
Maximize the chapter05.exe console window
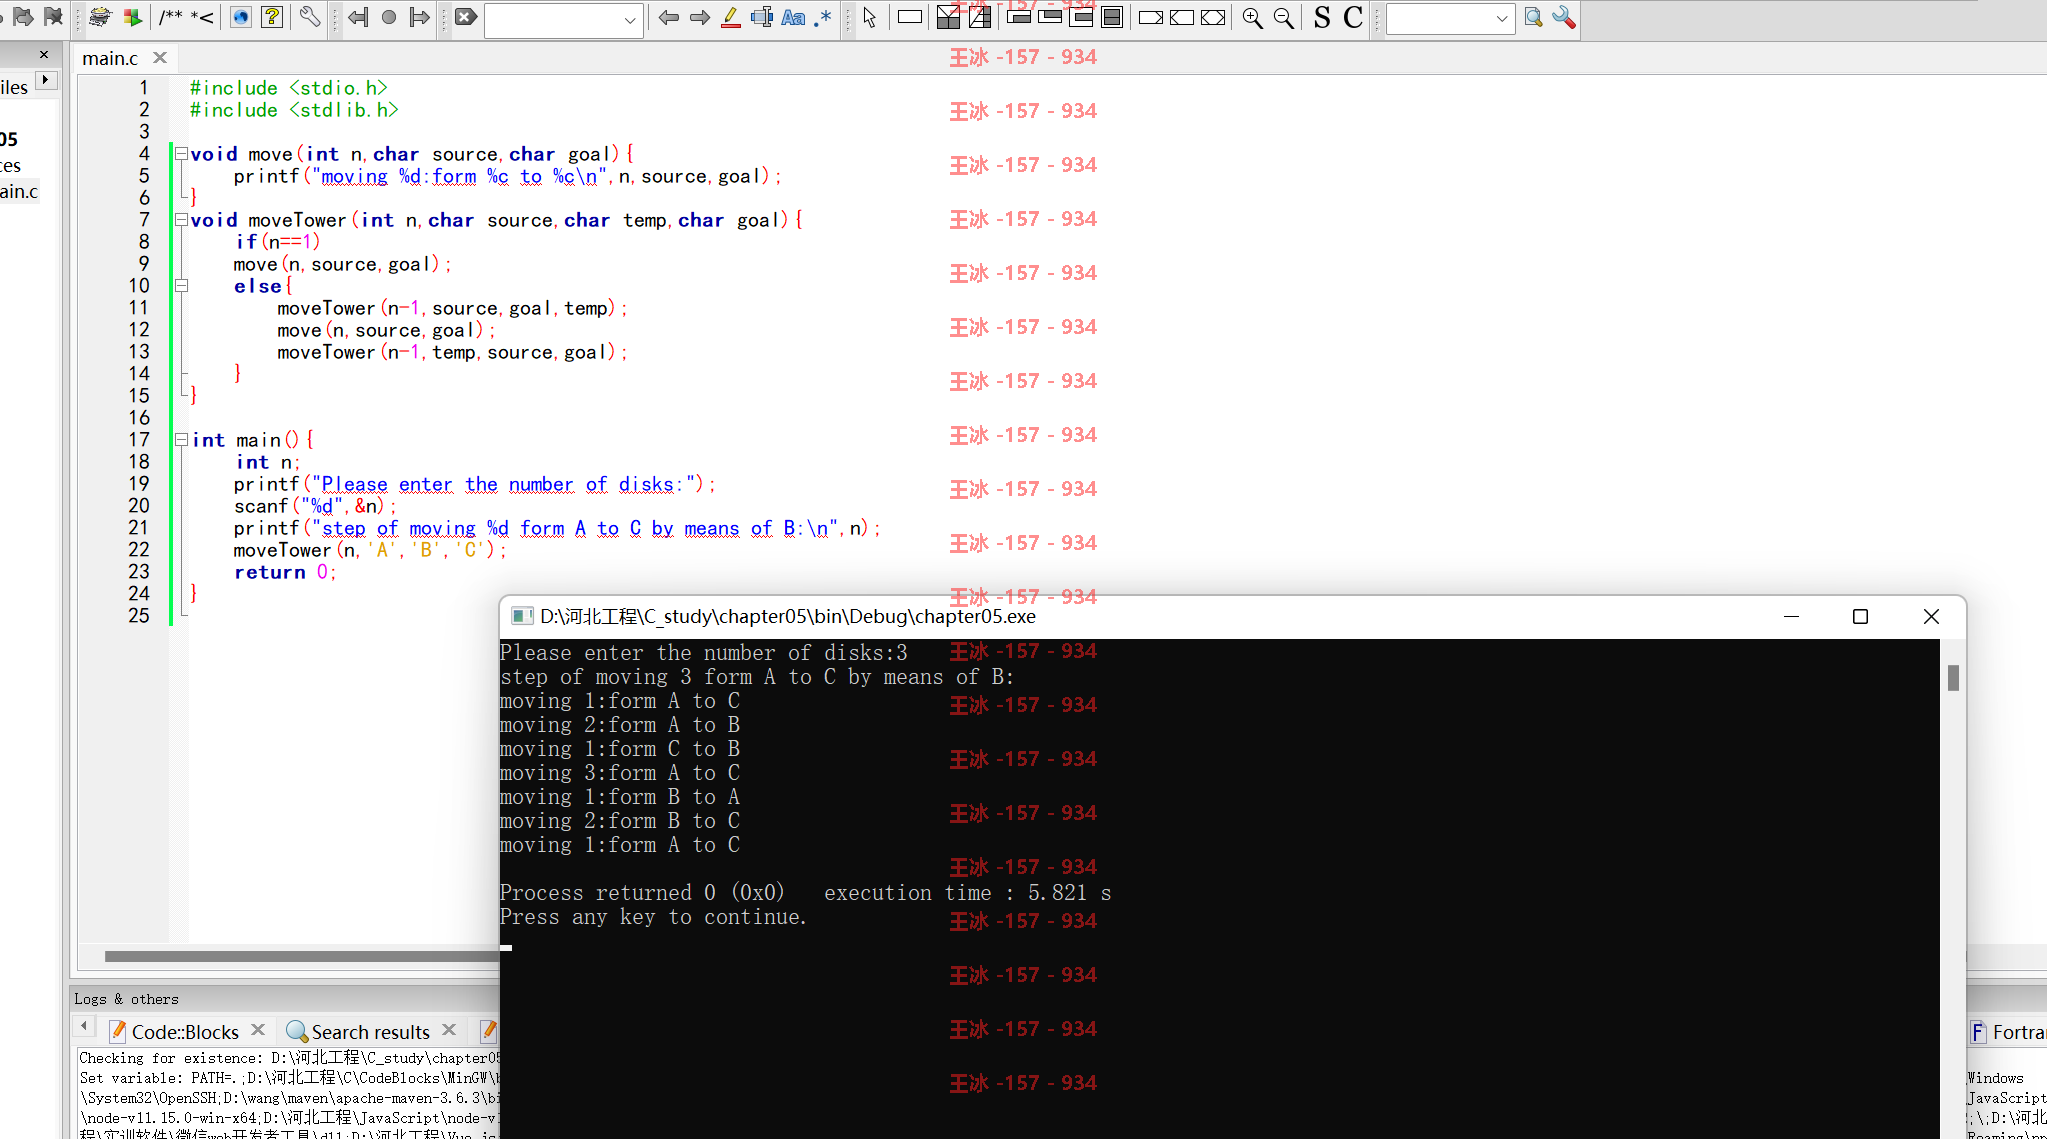1860,617
